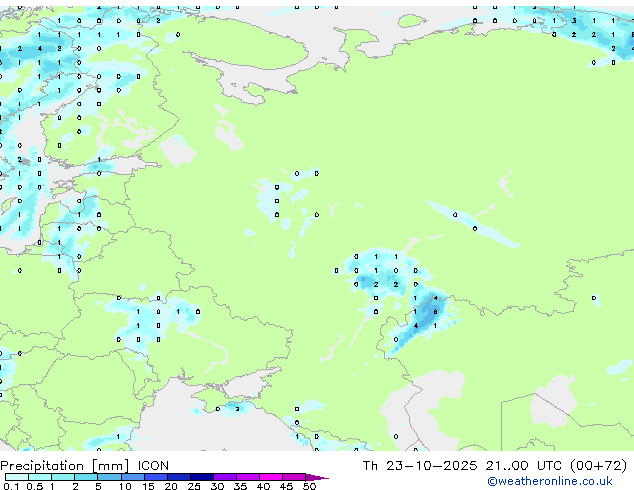The width and height of the screenshot is (634, 490).
Task: Click the '(00+72)' forecast offset text
Action: pyautogui.click(x=598, y=466)
